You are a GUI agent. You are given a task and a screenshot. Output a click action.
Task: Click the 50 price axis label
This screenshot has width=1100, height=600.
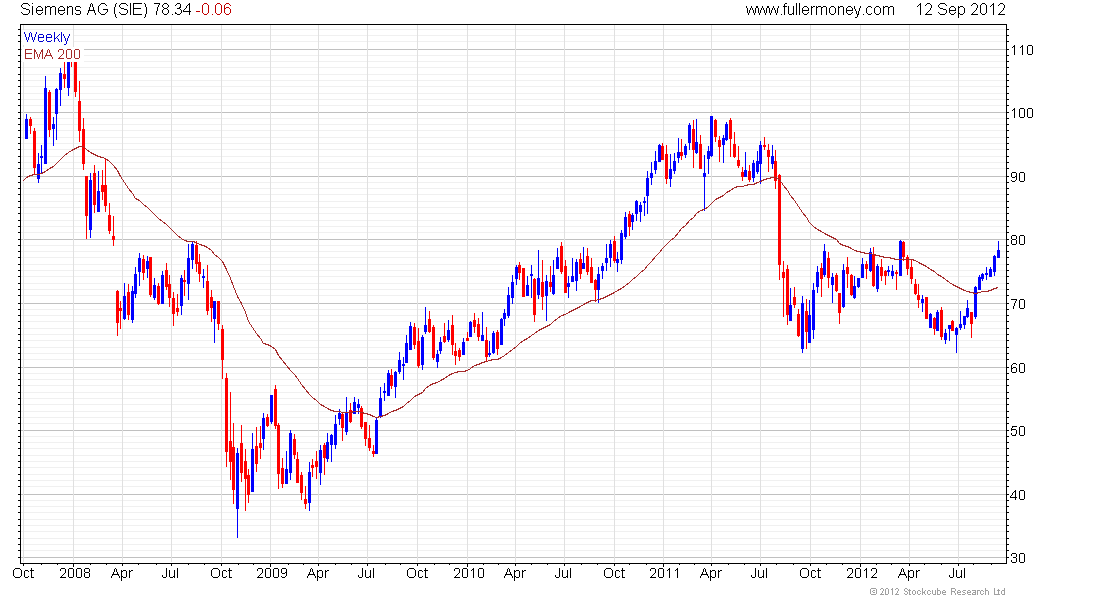pos(1018,432)
